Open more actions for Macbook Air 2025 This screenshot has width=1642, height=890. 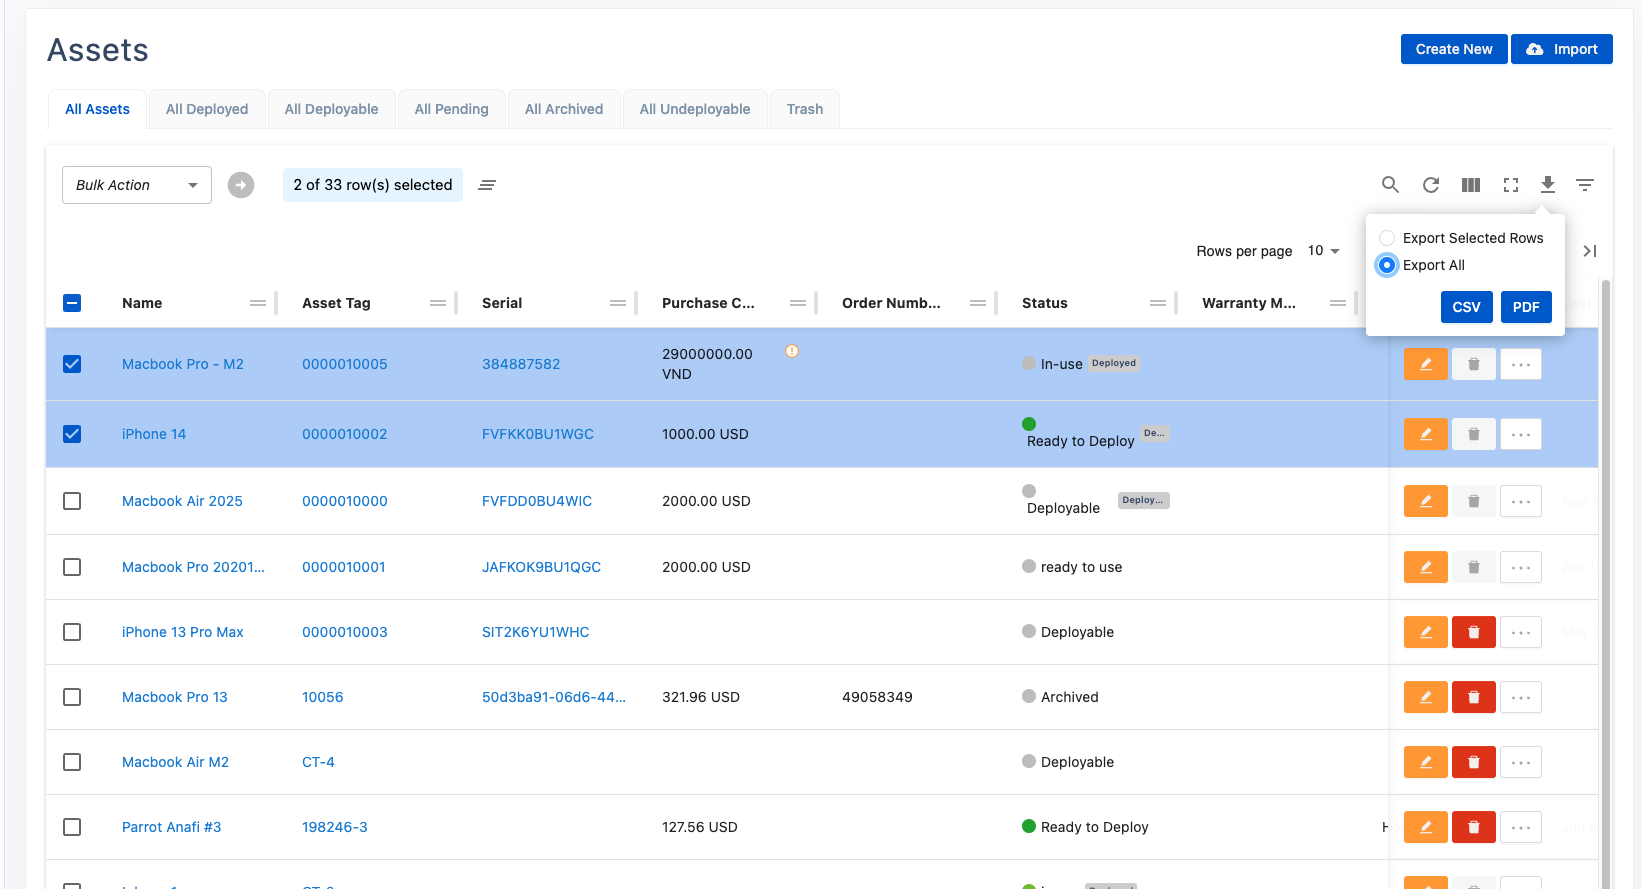(1521, 501)
